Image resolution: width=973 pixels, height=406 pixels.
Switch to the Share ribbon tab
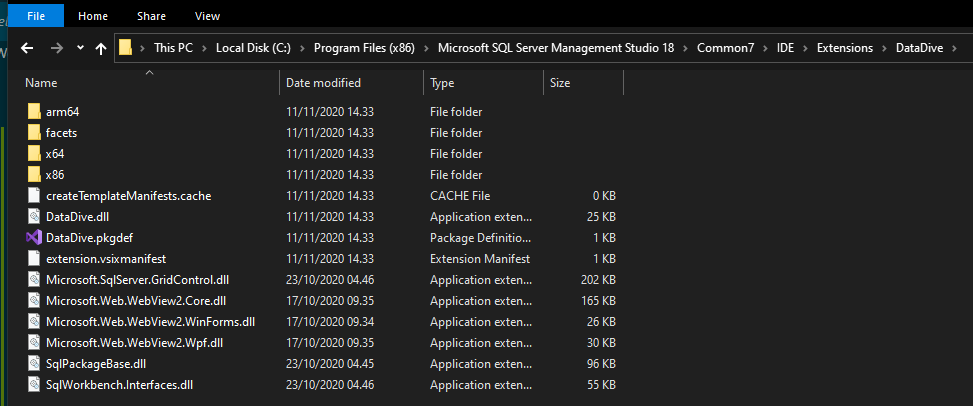tap(151, 16)
